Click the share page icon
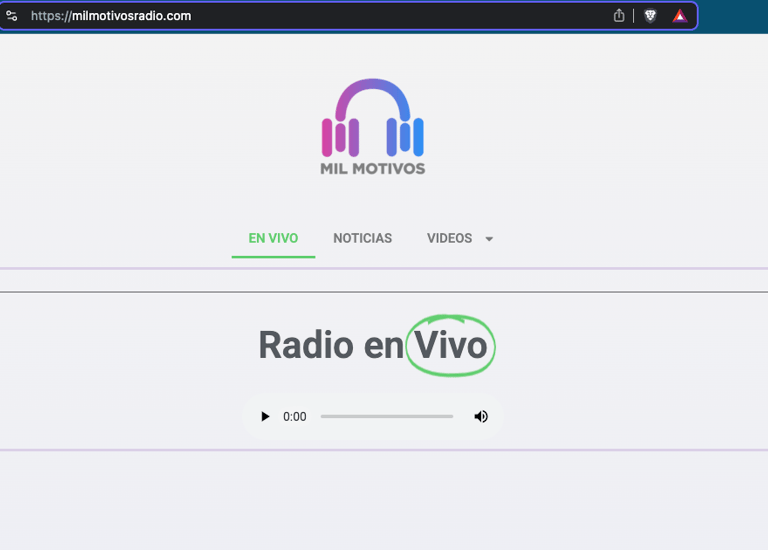 [619, 16]
